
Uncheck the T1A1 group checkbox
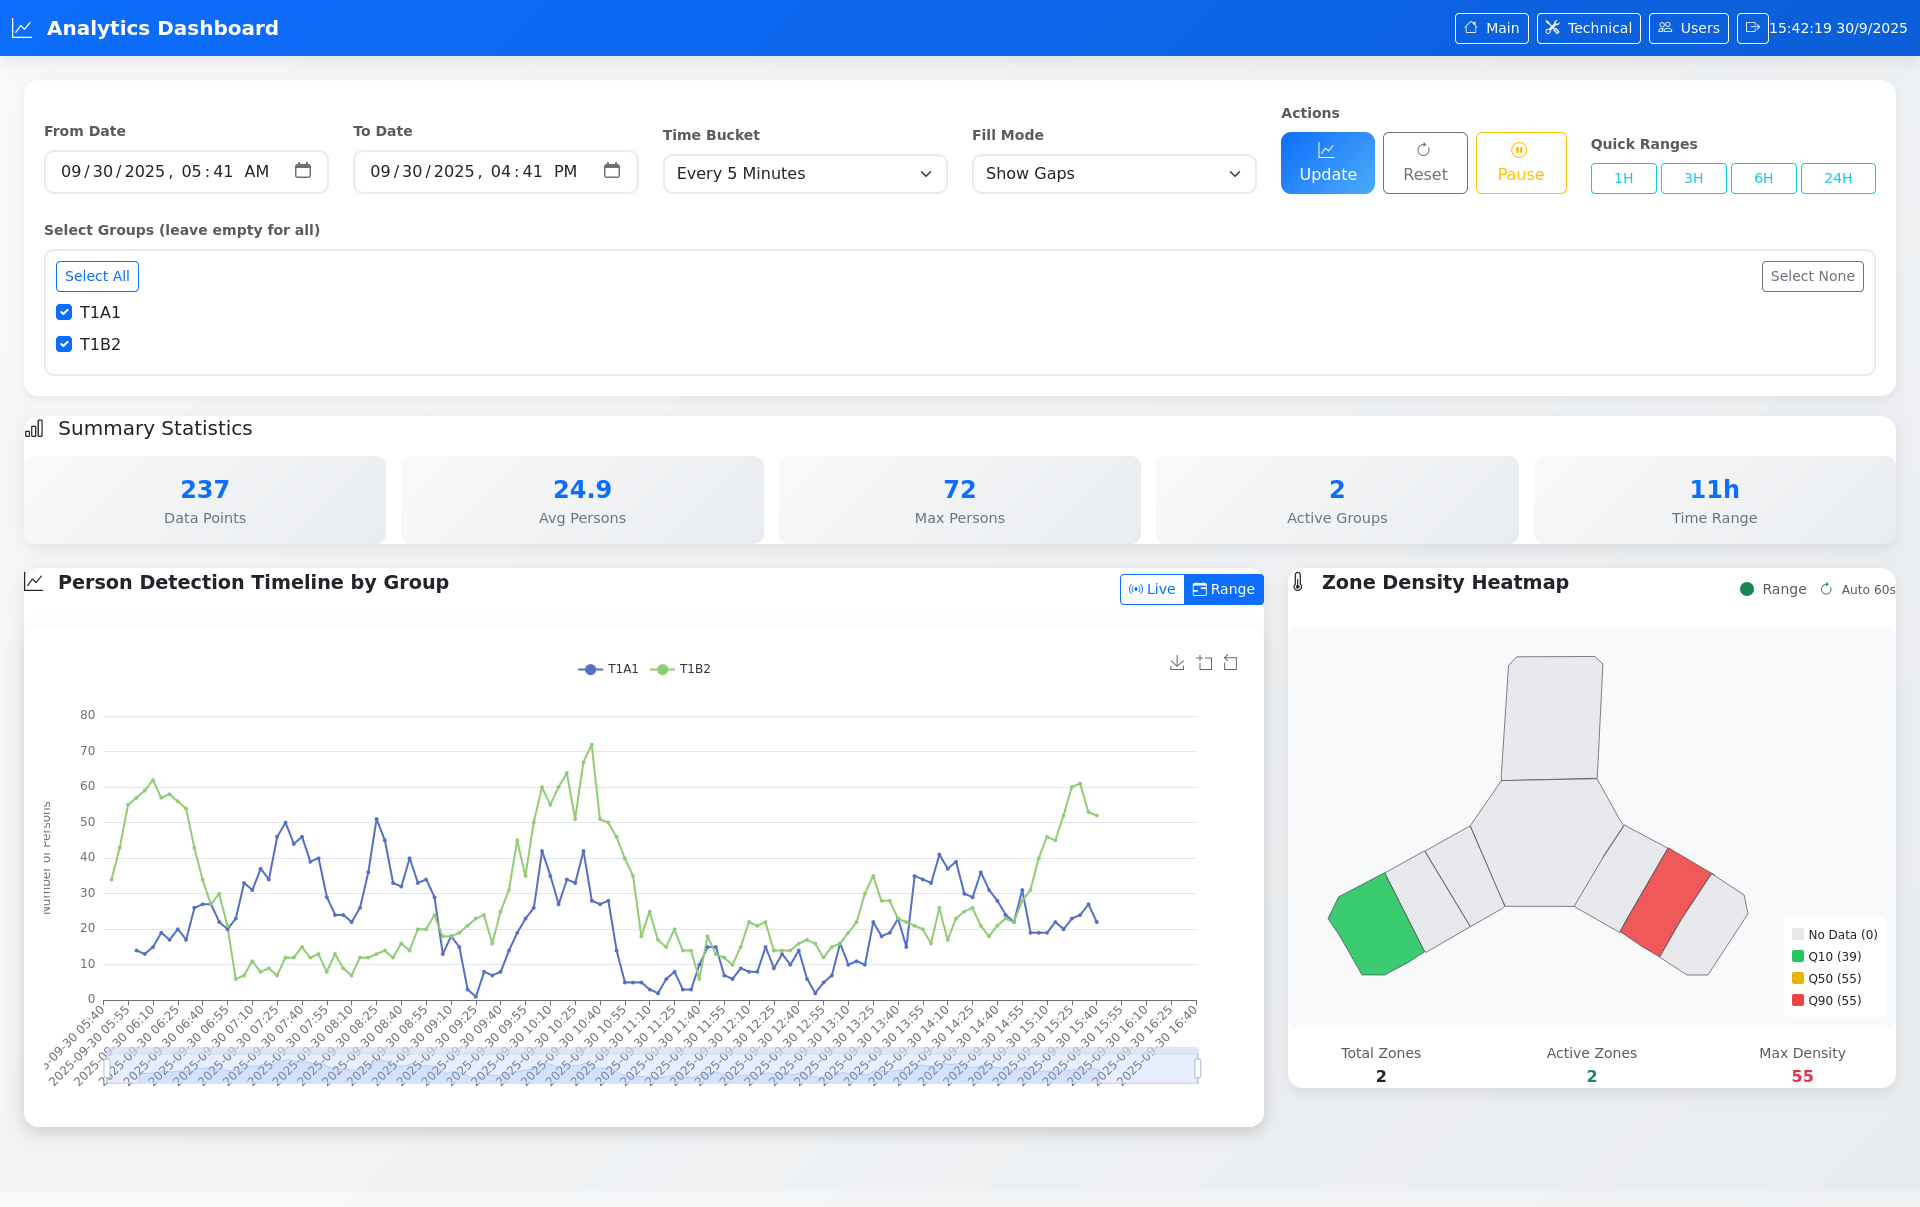coord(64,312)
